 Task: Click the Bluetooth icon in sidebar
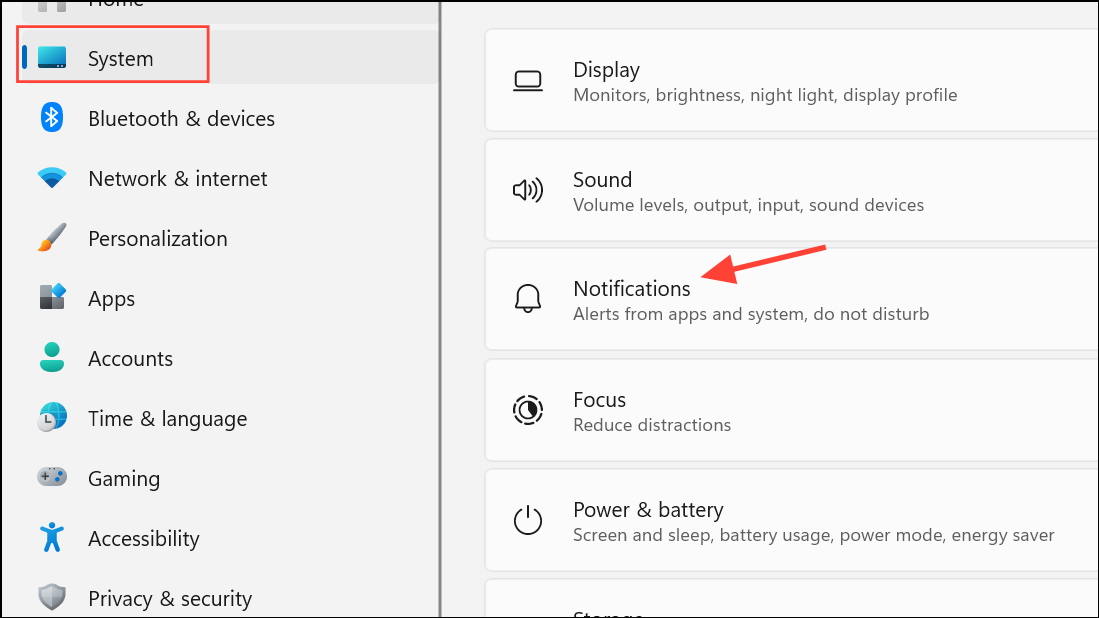tap(52, 118)
